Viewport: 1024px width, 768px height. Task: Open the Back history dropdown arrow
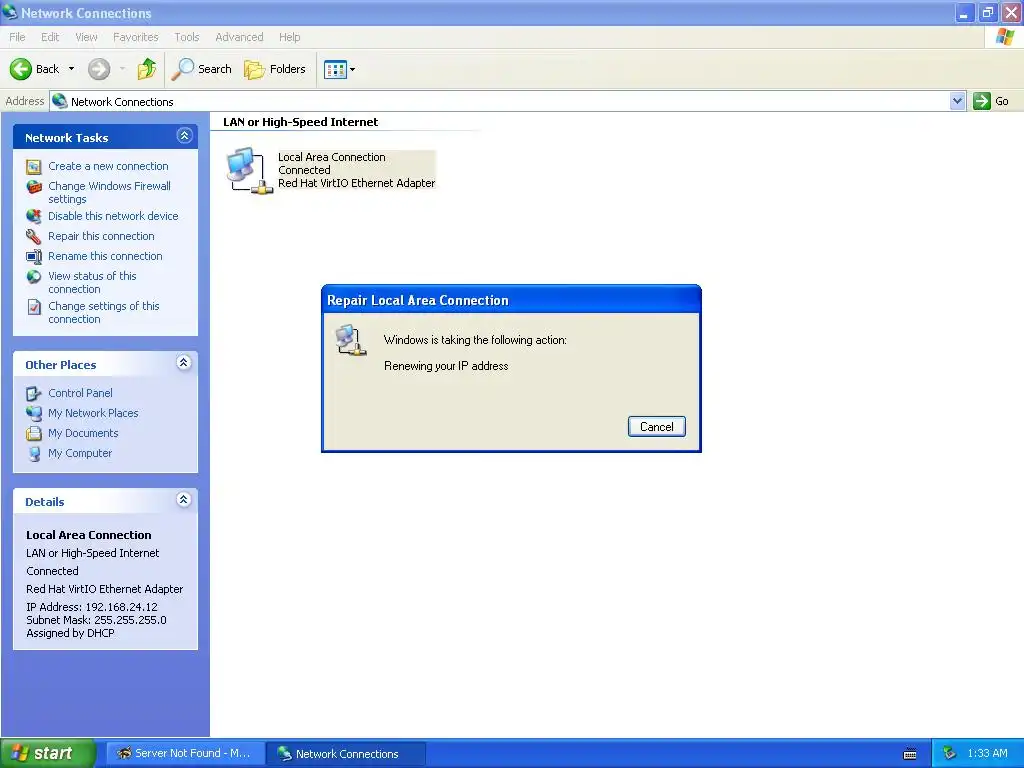71,69
